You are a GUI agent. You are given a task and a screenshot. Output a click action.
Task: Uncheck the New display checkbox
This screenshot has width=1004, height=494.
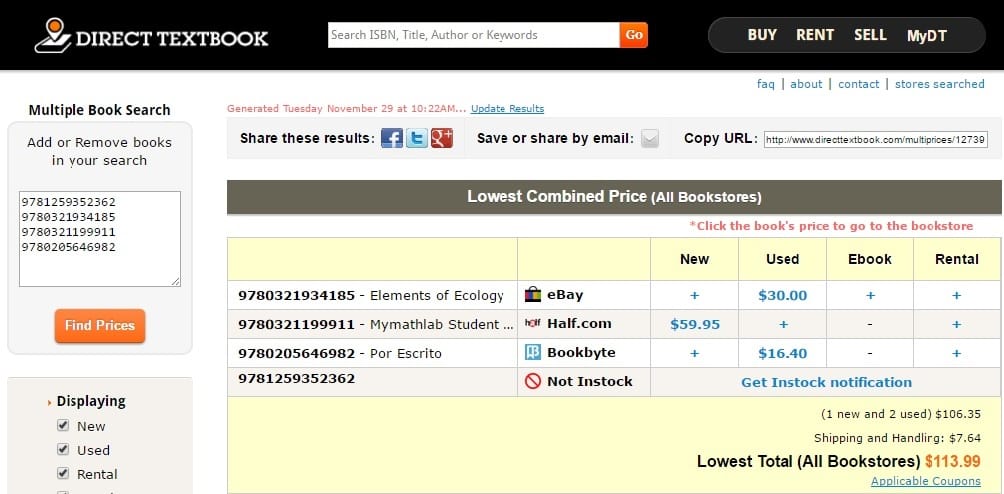(63, 426)
